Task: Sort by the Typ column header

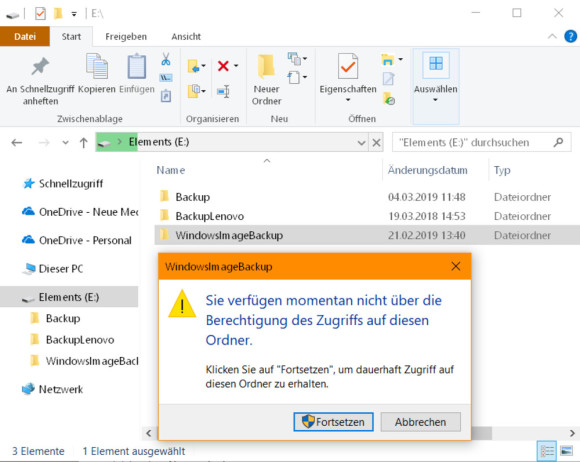Action: click(502, 170)
